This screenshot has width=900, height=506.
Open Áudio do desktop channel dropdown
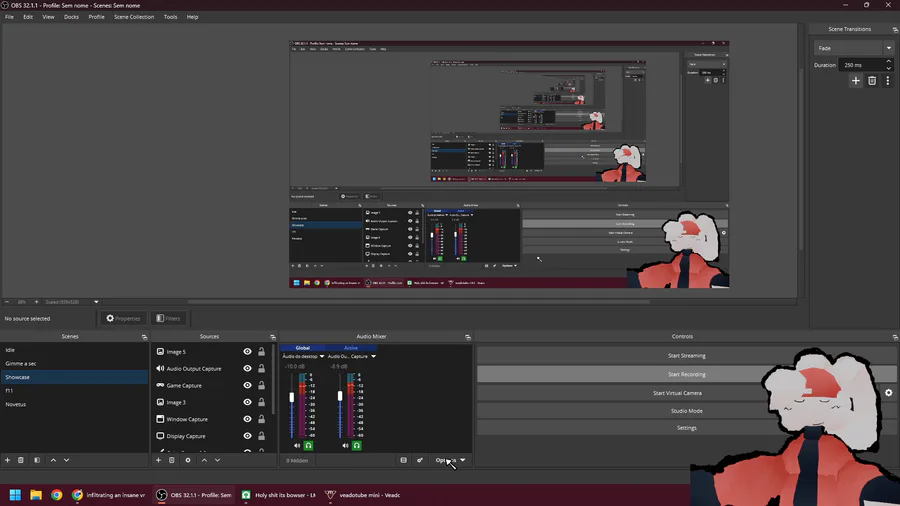tap(321, 356)
